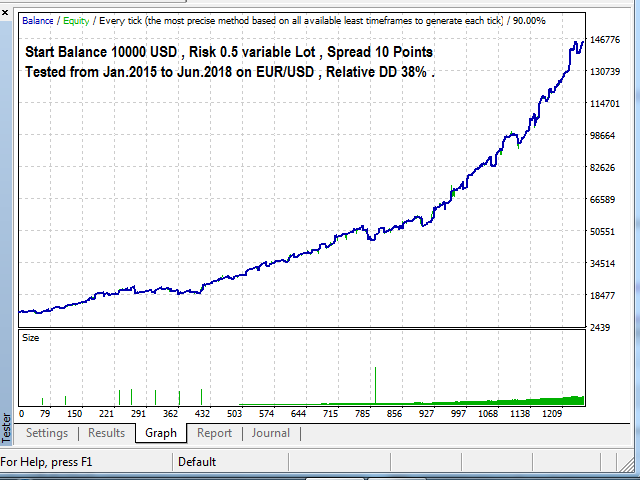Click the 50551 axis value

(602, 231)
